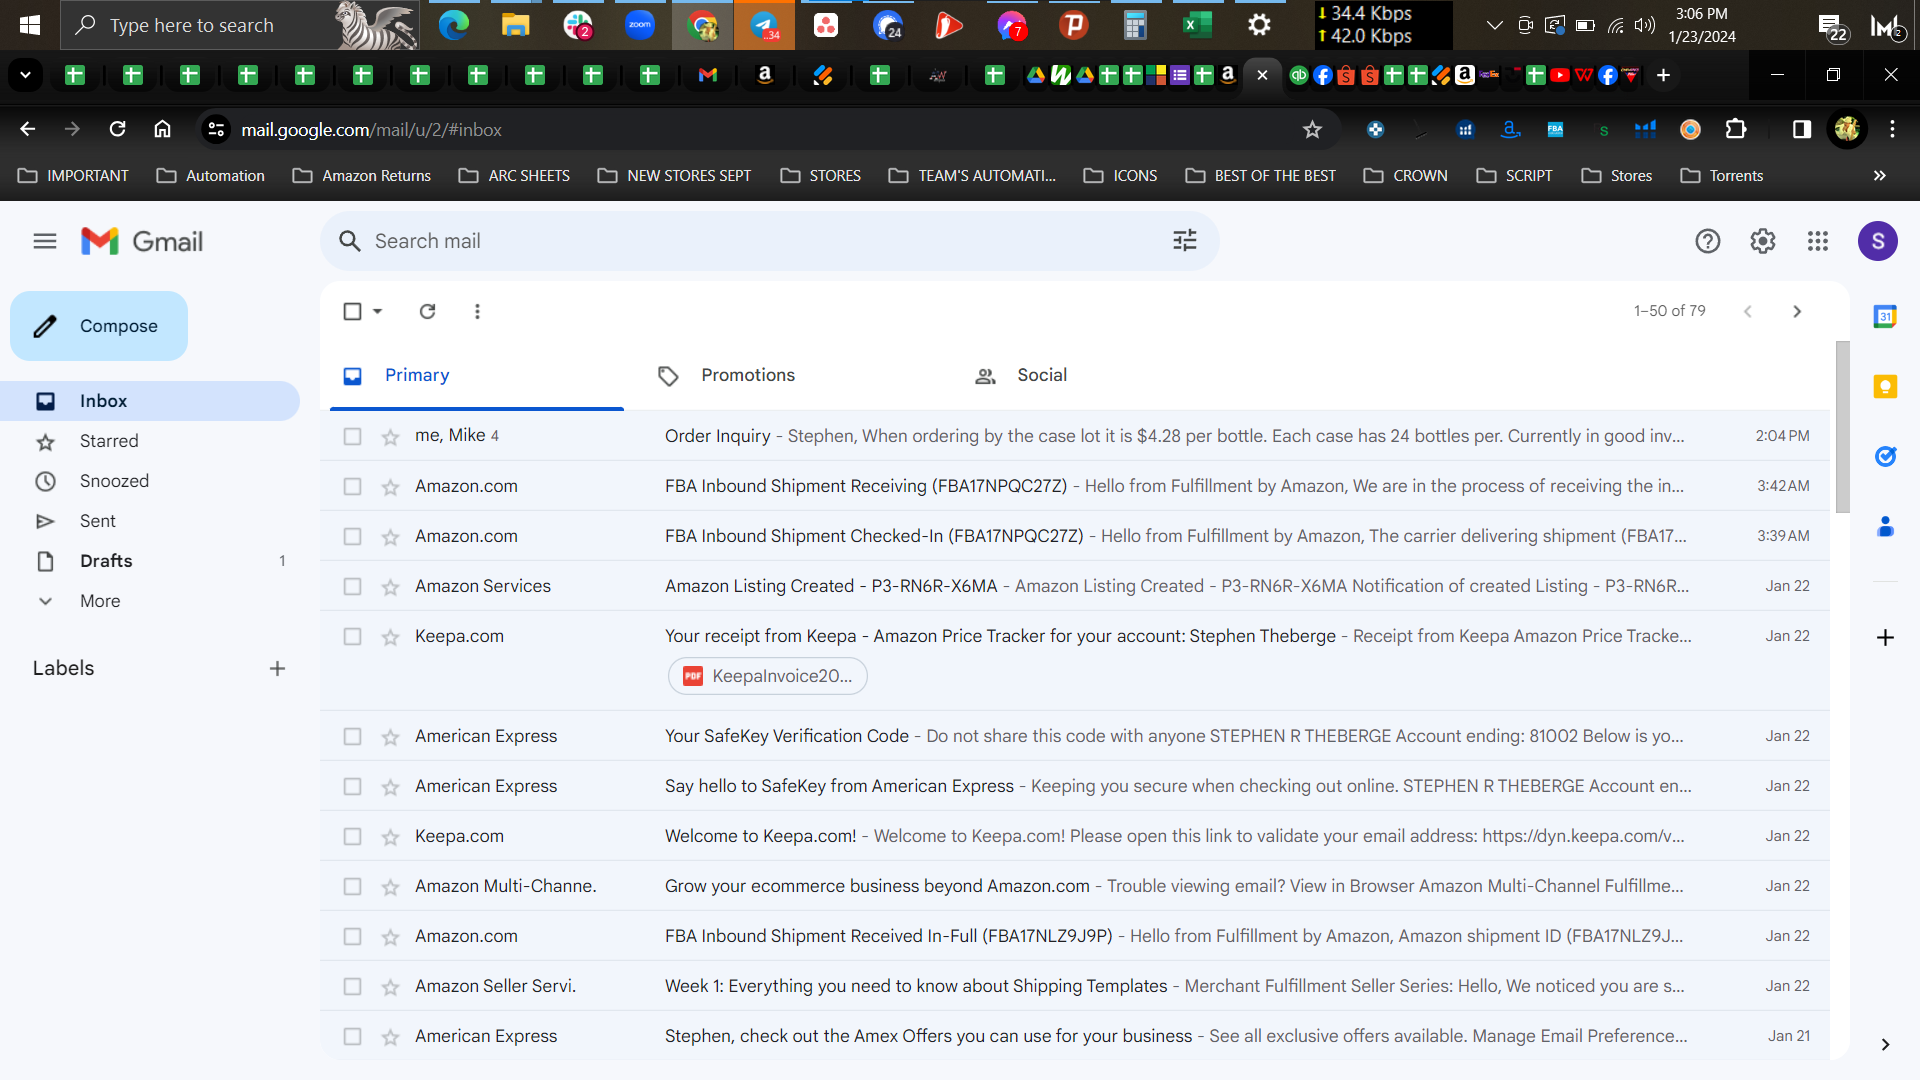Open File Explorer from taskbar
This screenshot has height=1080, width=1920.
(515, 25)
